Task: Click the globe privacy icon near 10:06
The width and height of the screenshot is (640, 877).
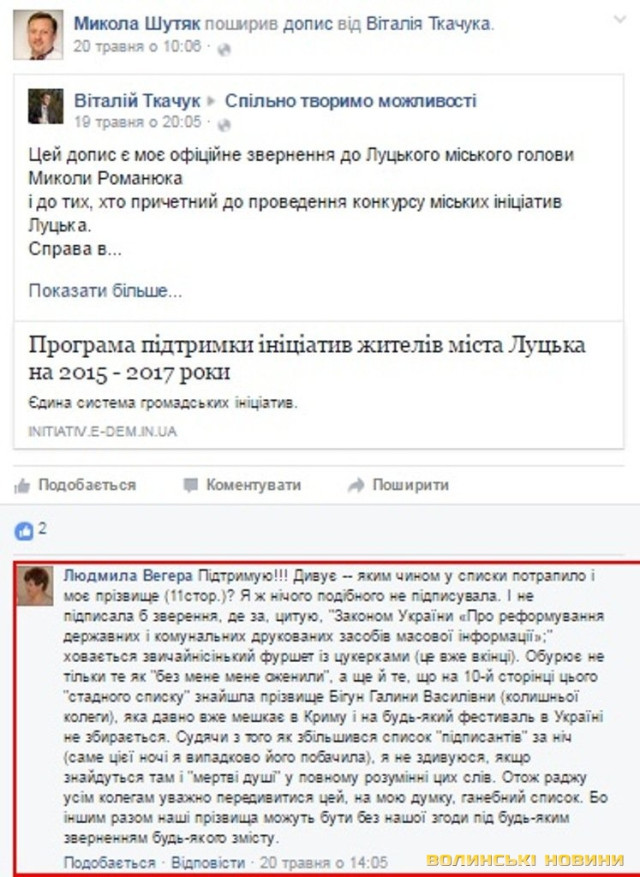Action: tap(224, 49)
